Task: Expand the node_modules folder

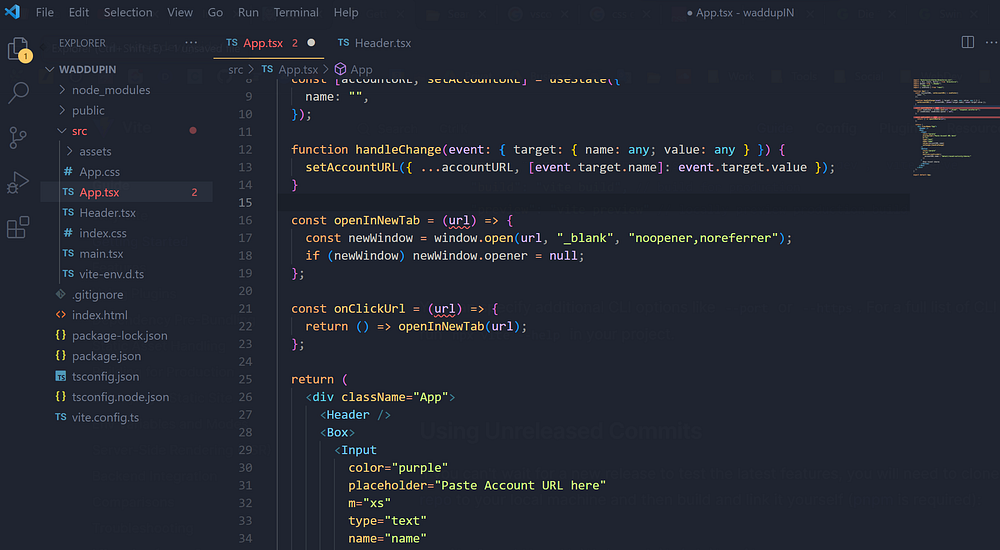Action: pos(62,90)
